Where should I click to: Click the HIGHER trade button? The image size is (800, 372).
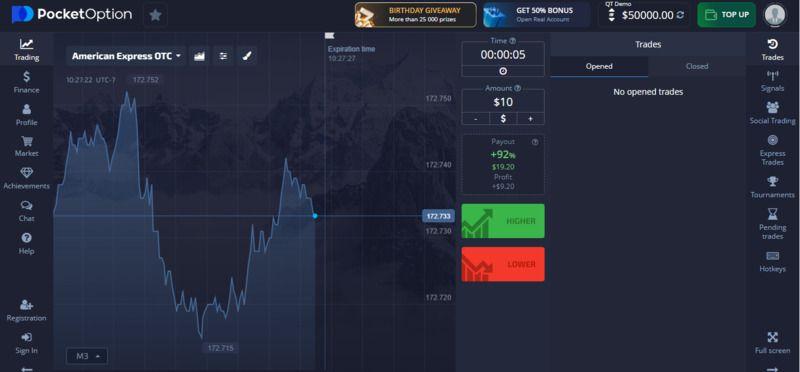click(x=503, y=221)
